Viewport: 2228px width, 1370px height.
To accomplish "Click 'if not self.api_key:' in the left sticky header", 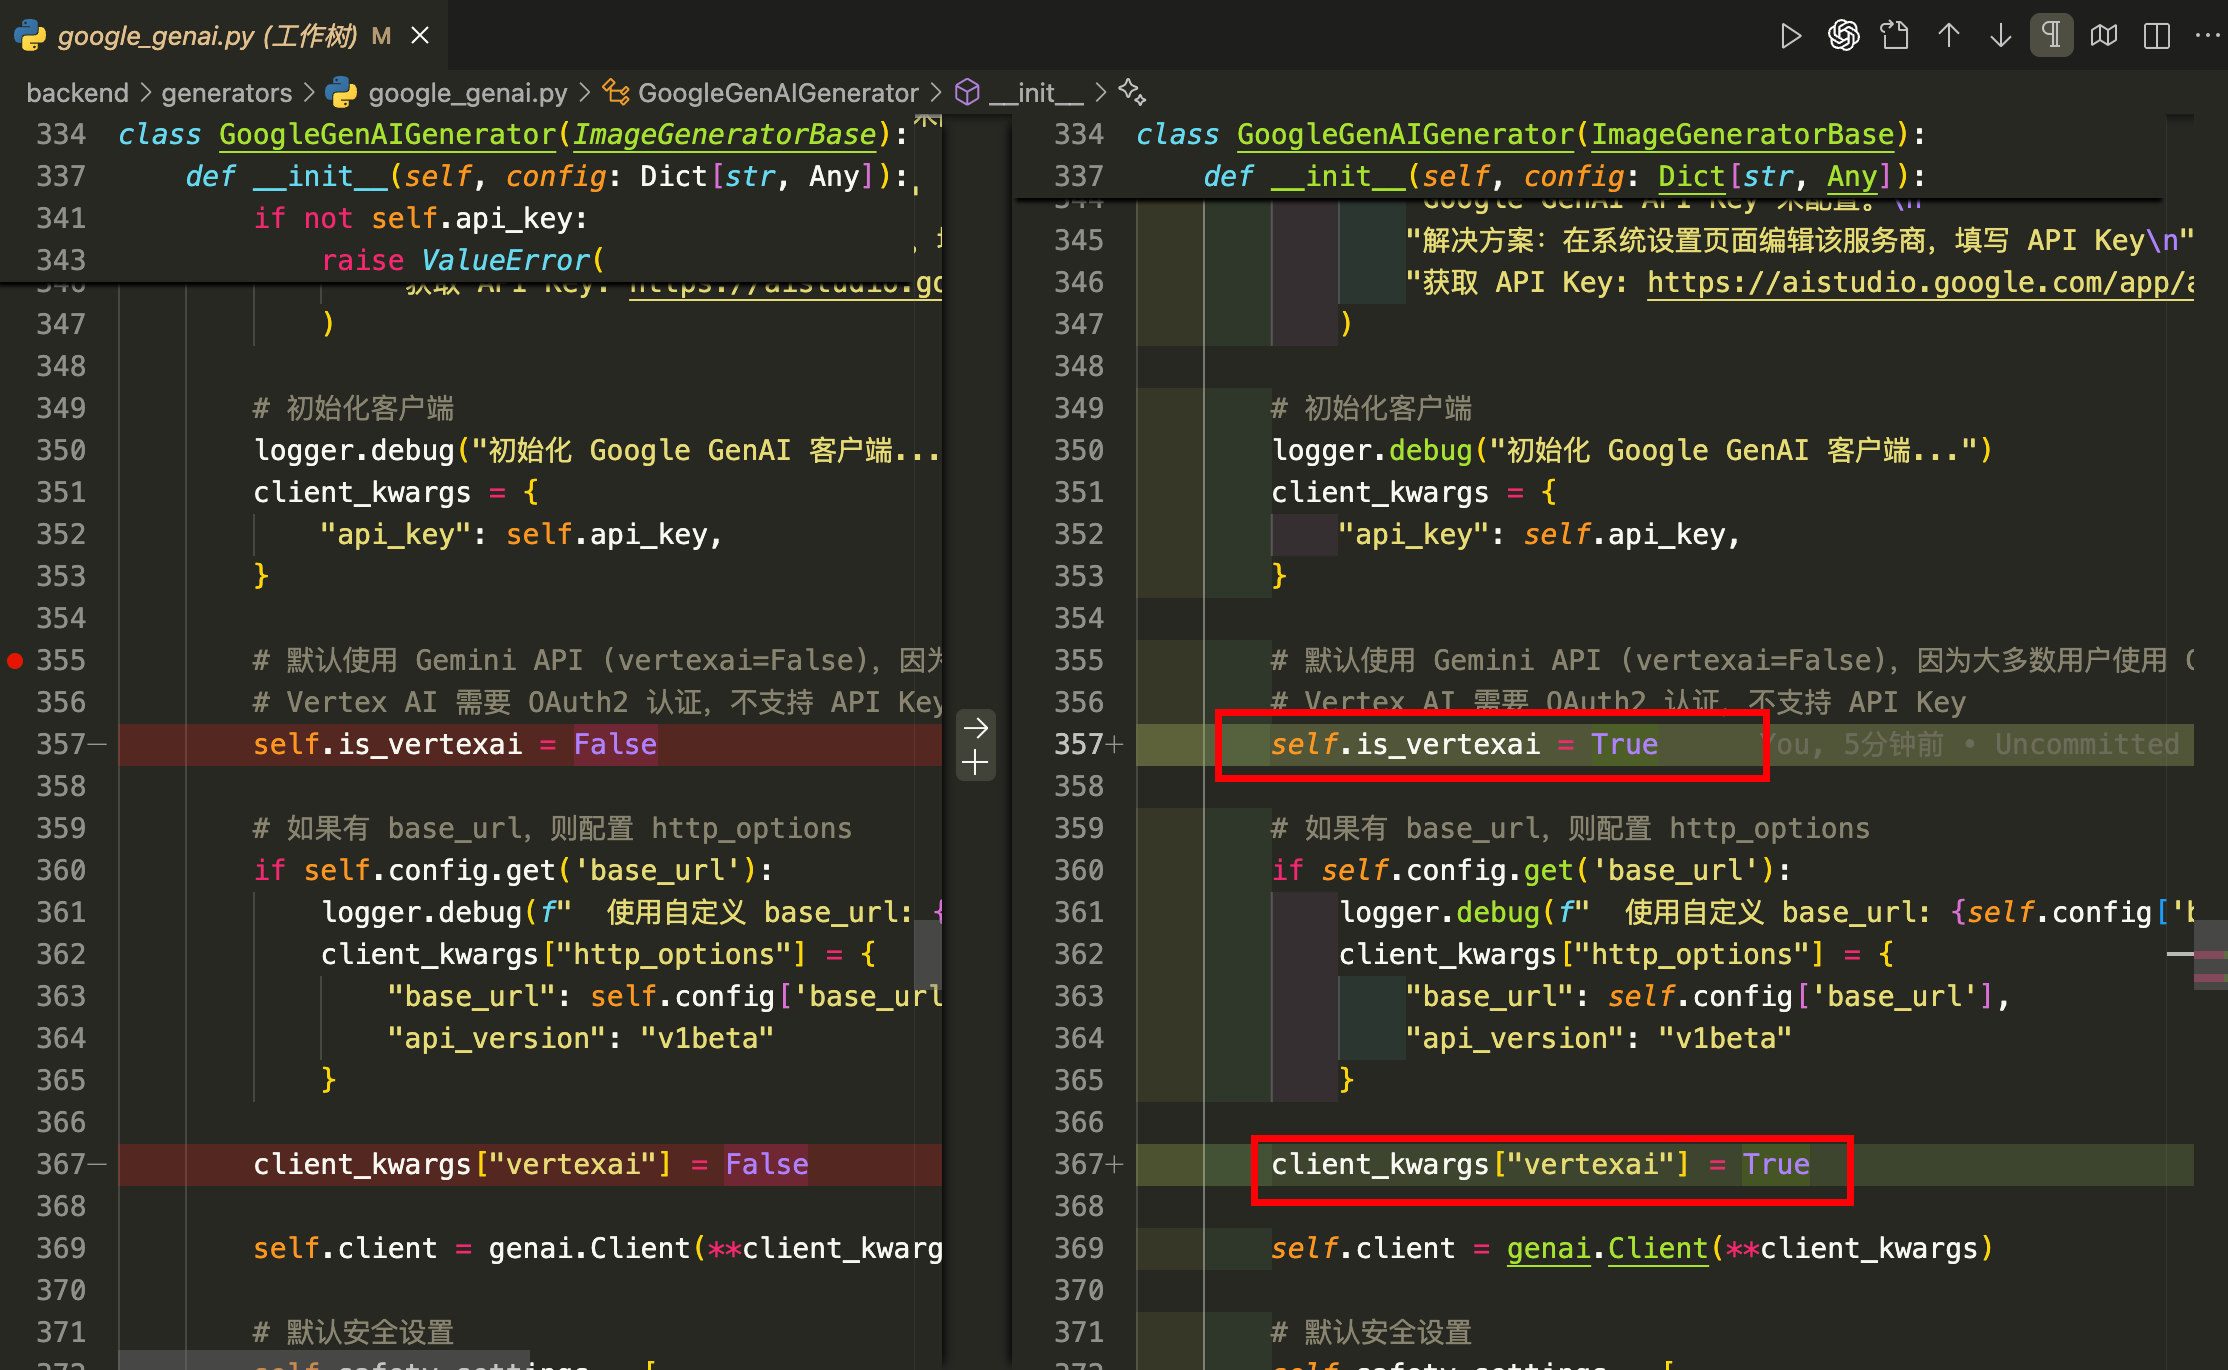I will point(421,218).
